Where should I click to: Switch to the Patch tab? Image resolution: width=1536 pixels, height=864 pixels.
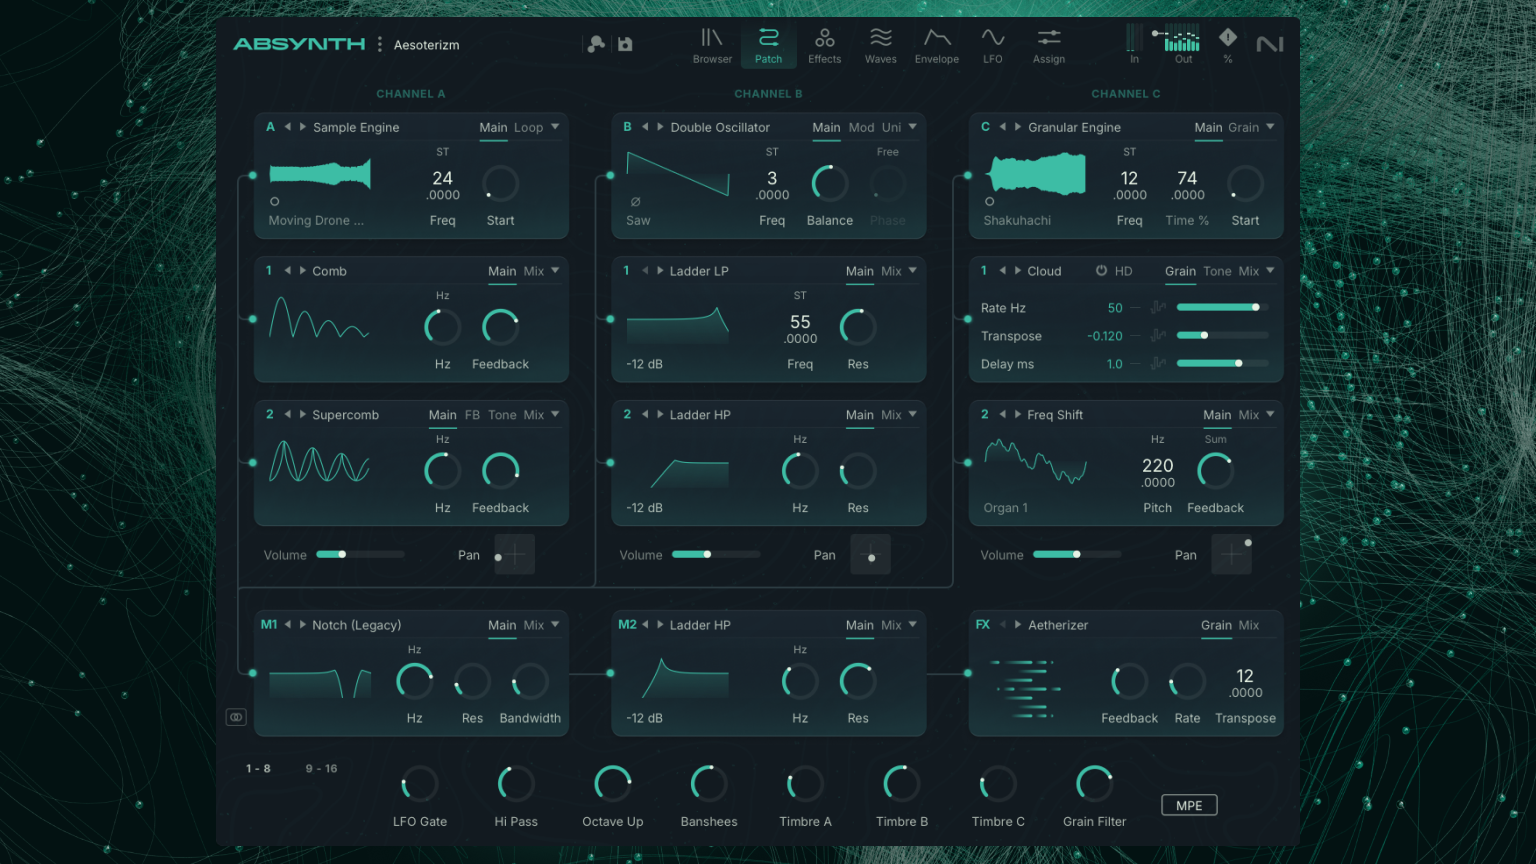[x=768, y=44]
